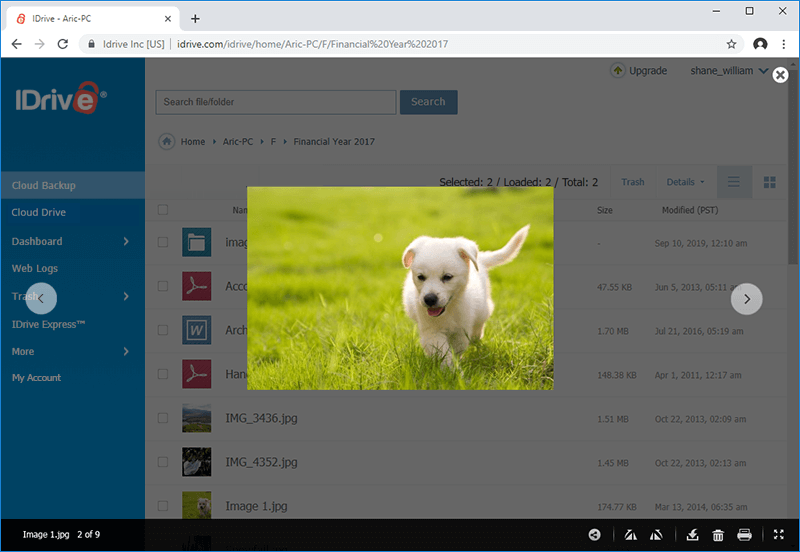Rotate the image right (clockwise)
This screenshot has width=800, height=552.
pos(656,535)
